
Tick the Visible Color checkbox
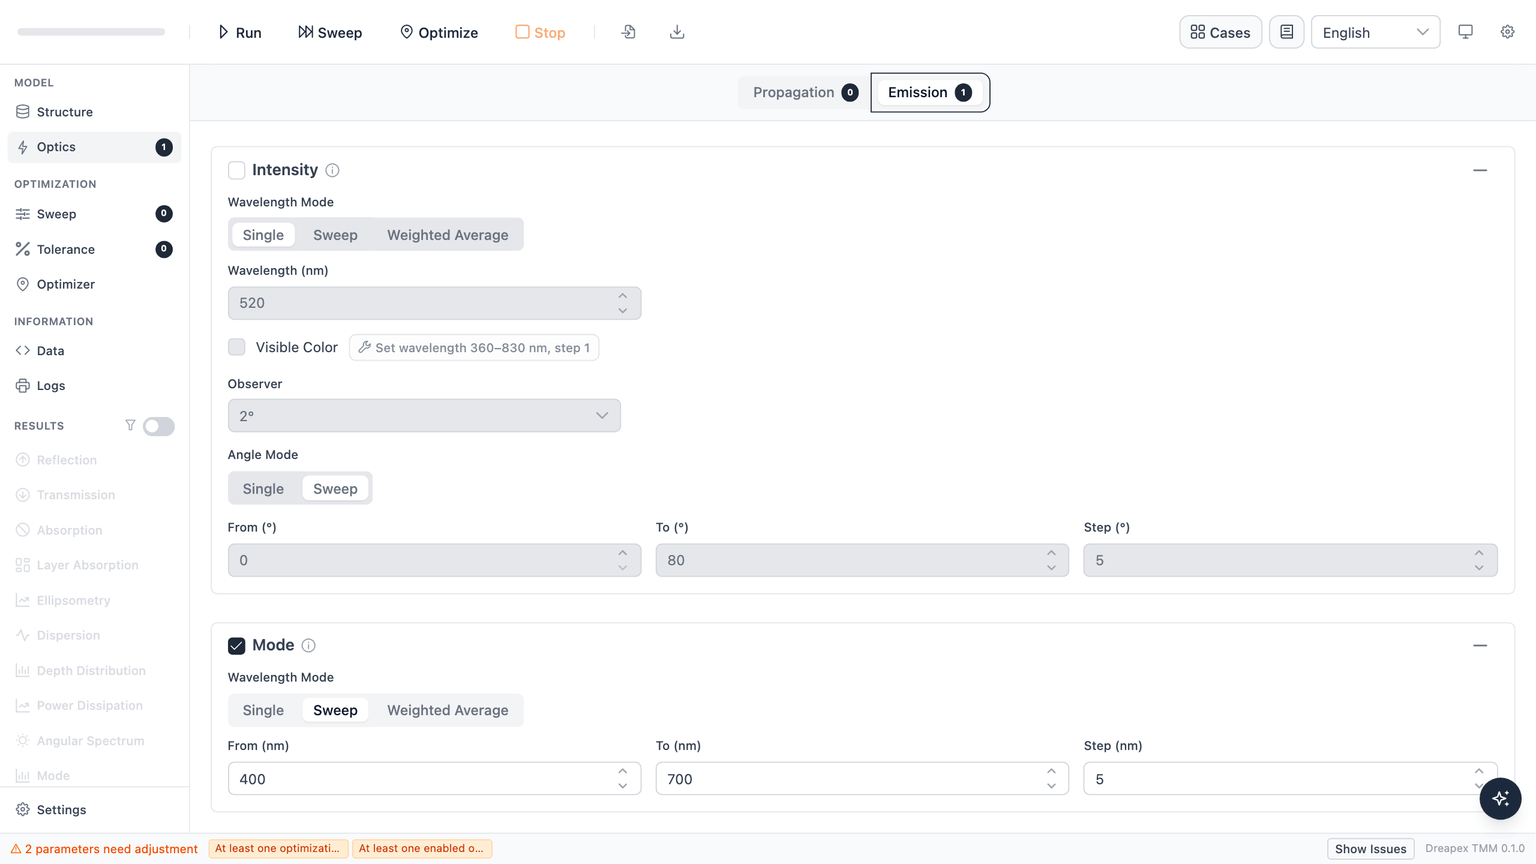click(237, 347)
